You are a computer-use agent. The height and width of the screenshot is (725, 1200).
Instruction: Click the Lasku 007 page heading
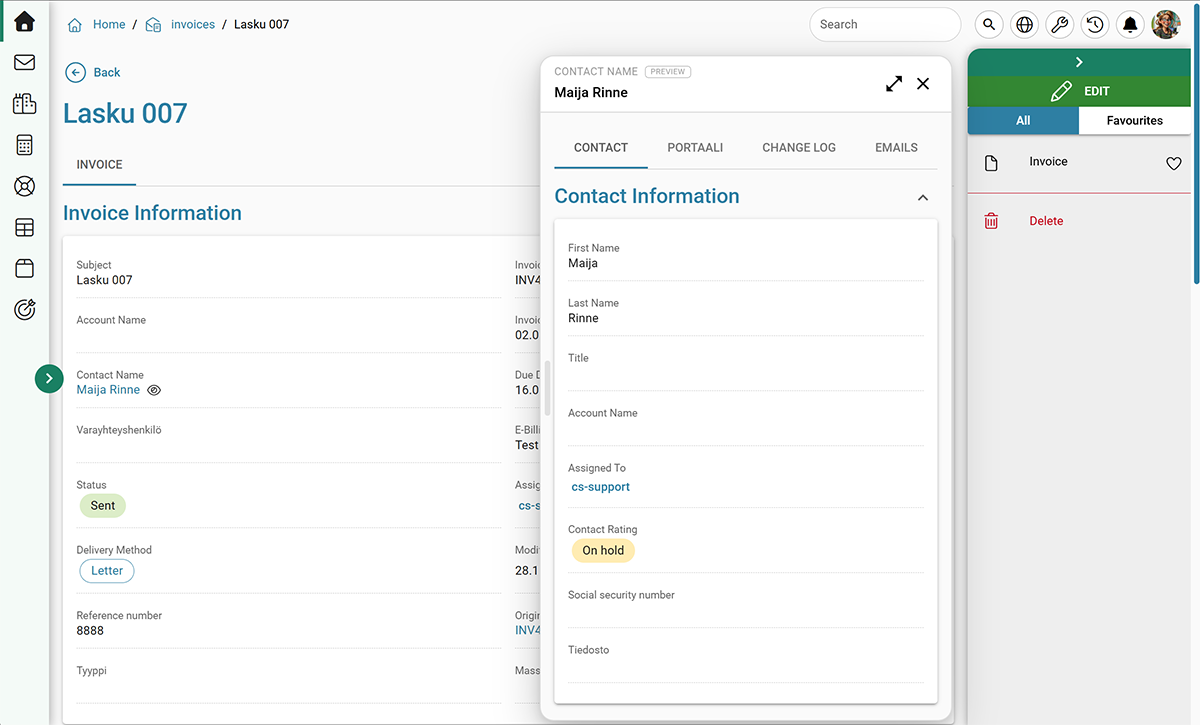[x=125, y=113]
